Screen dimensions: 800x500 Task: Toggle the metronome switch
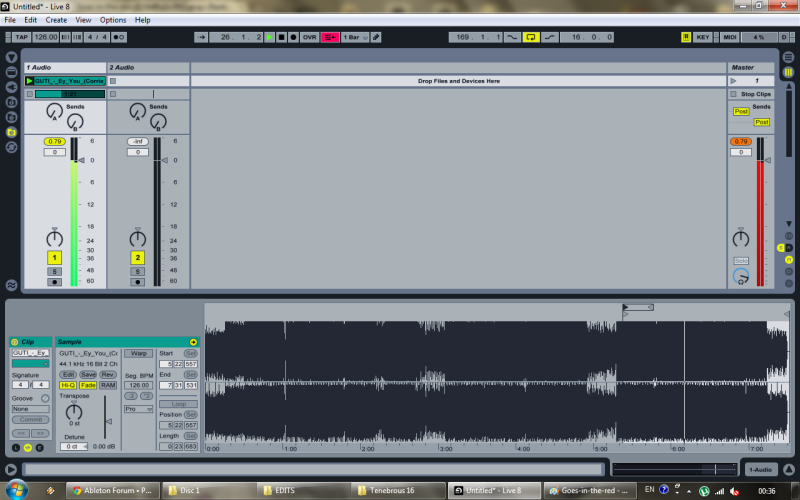point(119,37)
